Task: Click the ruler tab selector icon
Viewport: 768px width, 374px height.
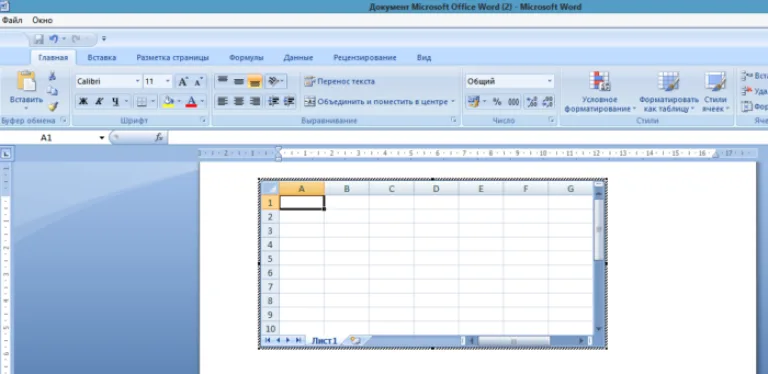Action: (x=6, y=154)
